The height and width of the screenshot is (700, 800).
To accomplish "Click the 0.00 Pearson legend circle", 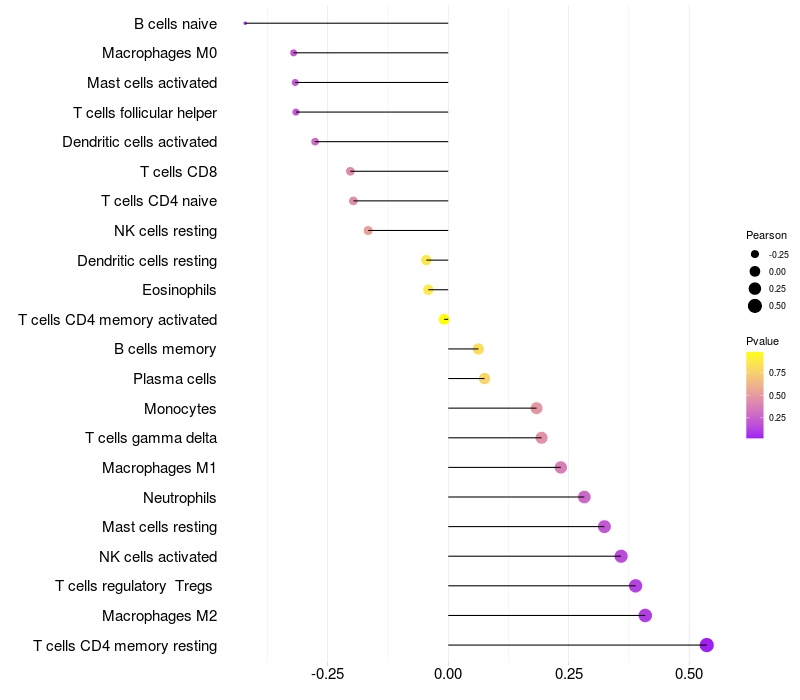I will pyautogui.click(x=755, y=271).
